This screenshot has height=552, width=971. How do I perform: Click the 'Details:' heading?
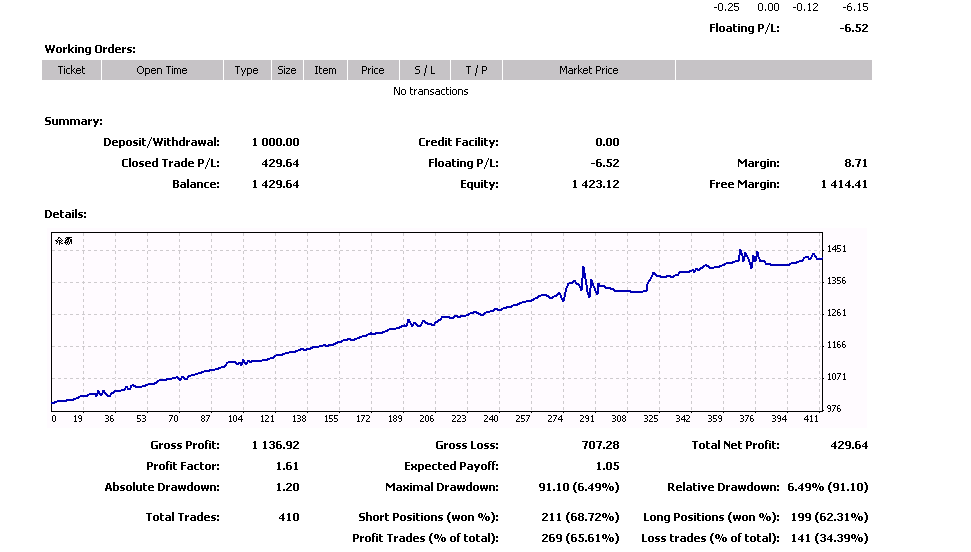[65, 214]
